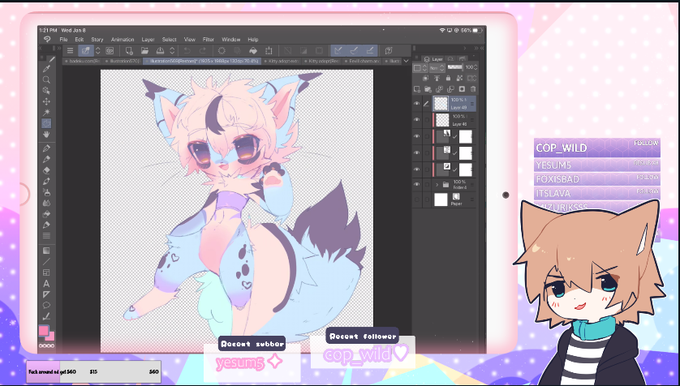This screenshot has width=680, height=386.
Task: Select the Gradient tool
Action: tap(46, 251)
